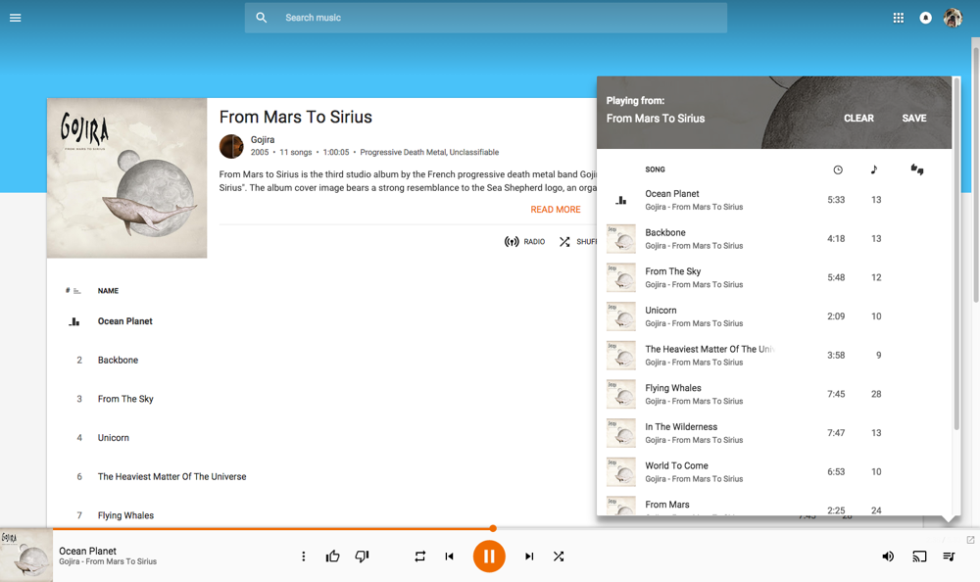Open the cast to device icon

point(919,556)
